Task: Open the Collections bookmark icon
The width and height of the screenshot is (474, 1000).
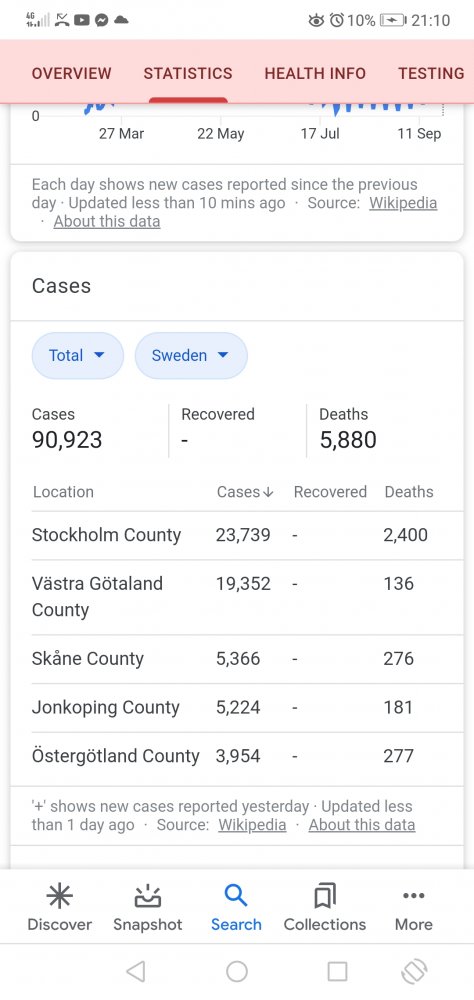Action: click(325, 897)
